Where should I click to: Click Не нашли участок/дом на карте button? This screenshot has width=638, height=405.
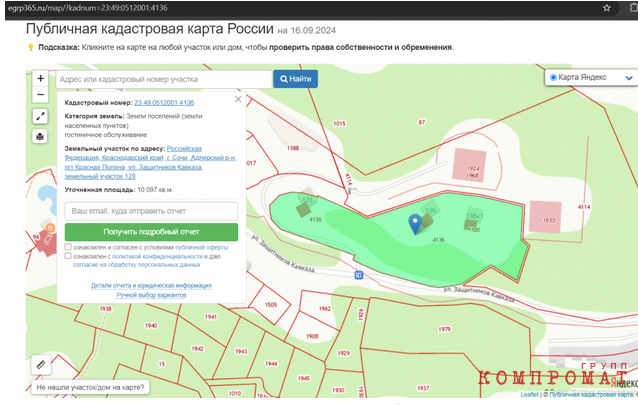pos(90,387)
